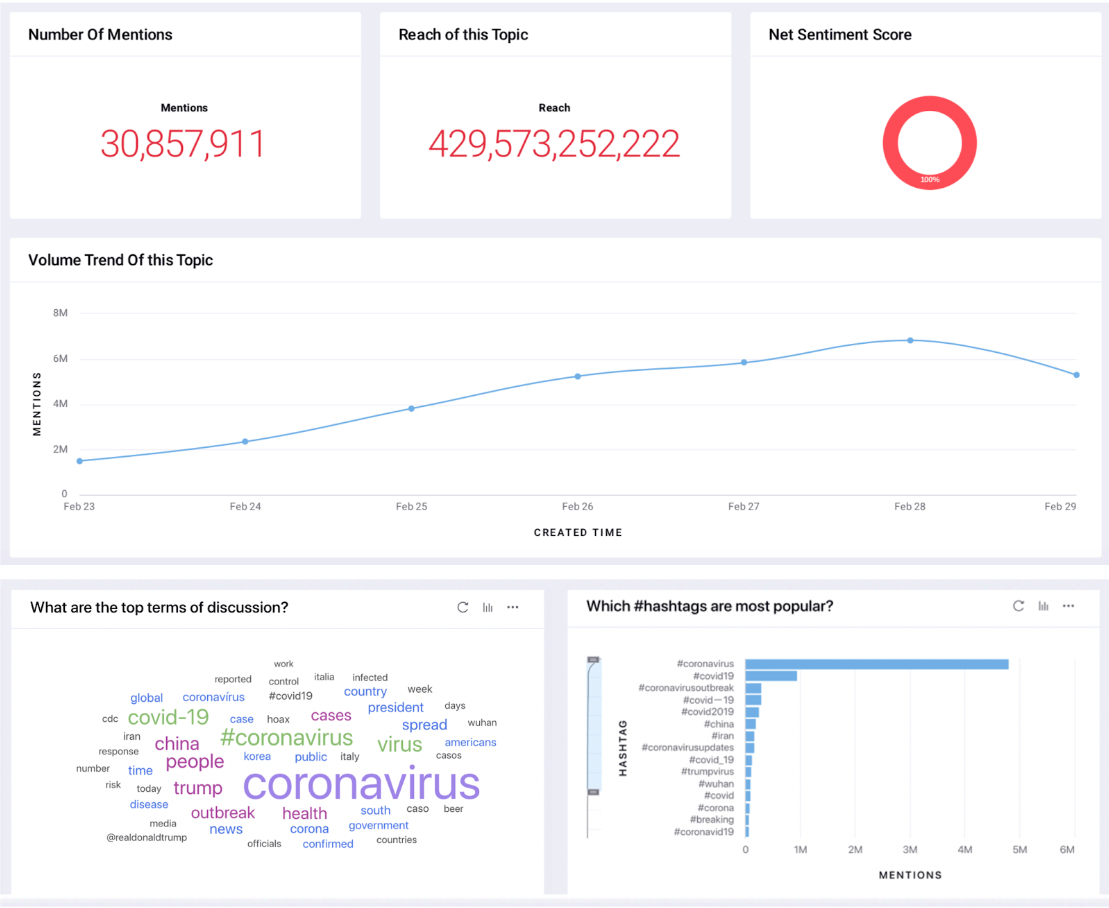Click the 'cases' word in cloud
Viewport: 1109px width, 908px height.
click(x=331, y=716)
